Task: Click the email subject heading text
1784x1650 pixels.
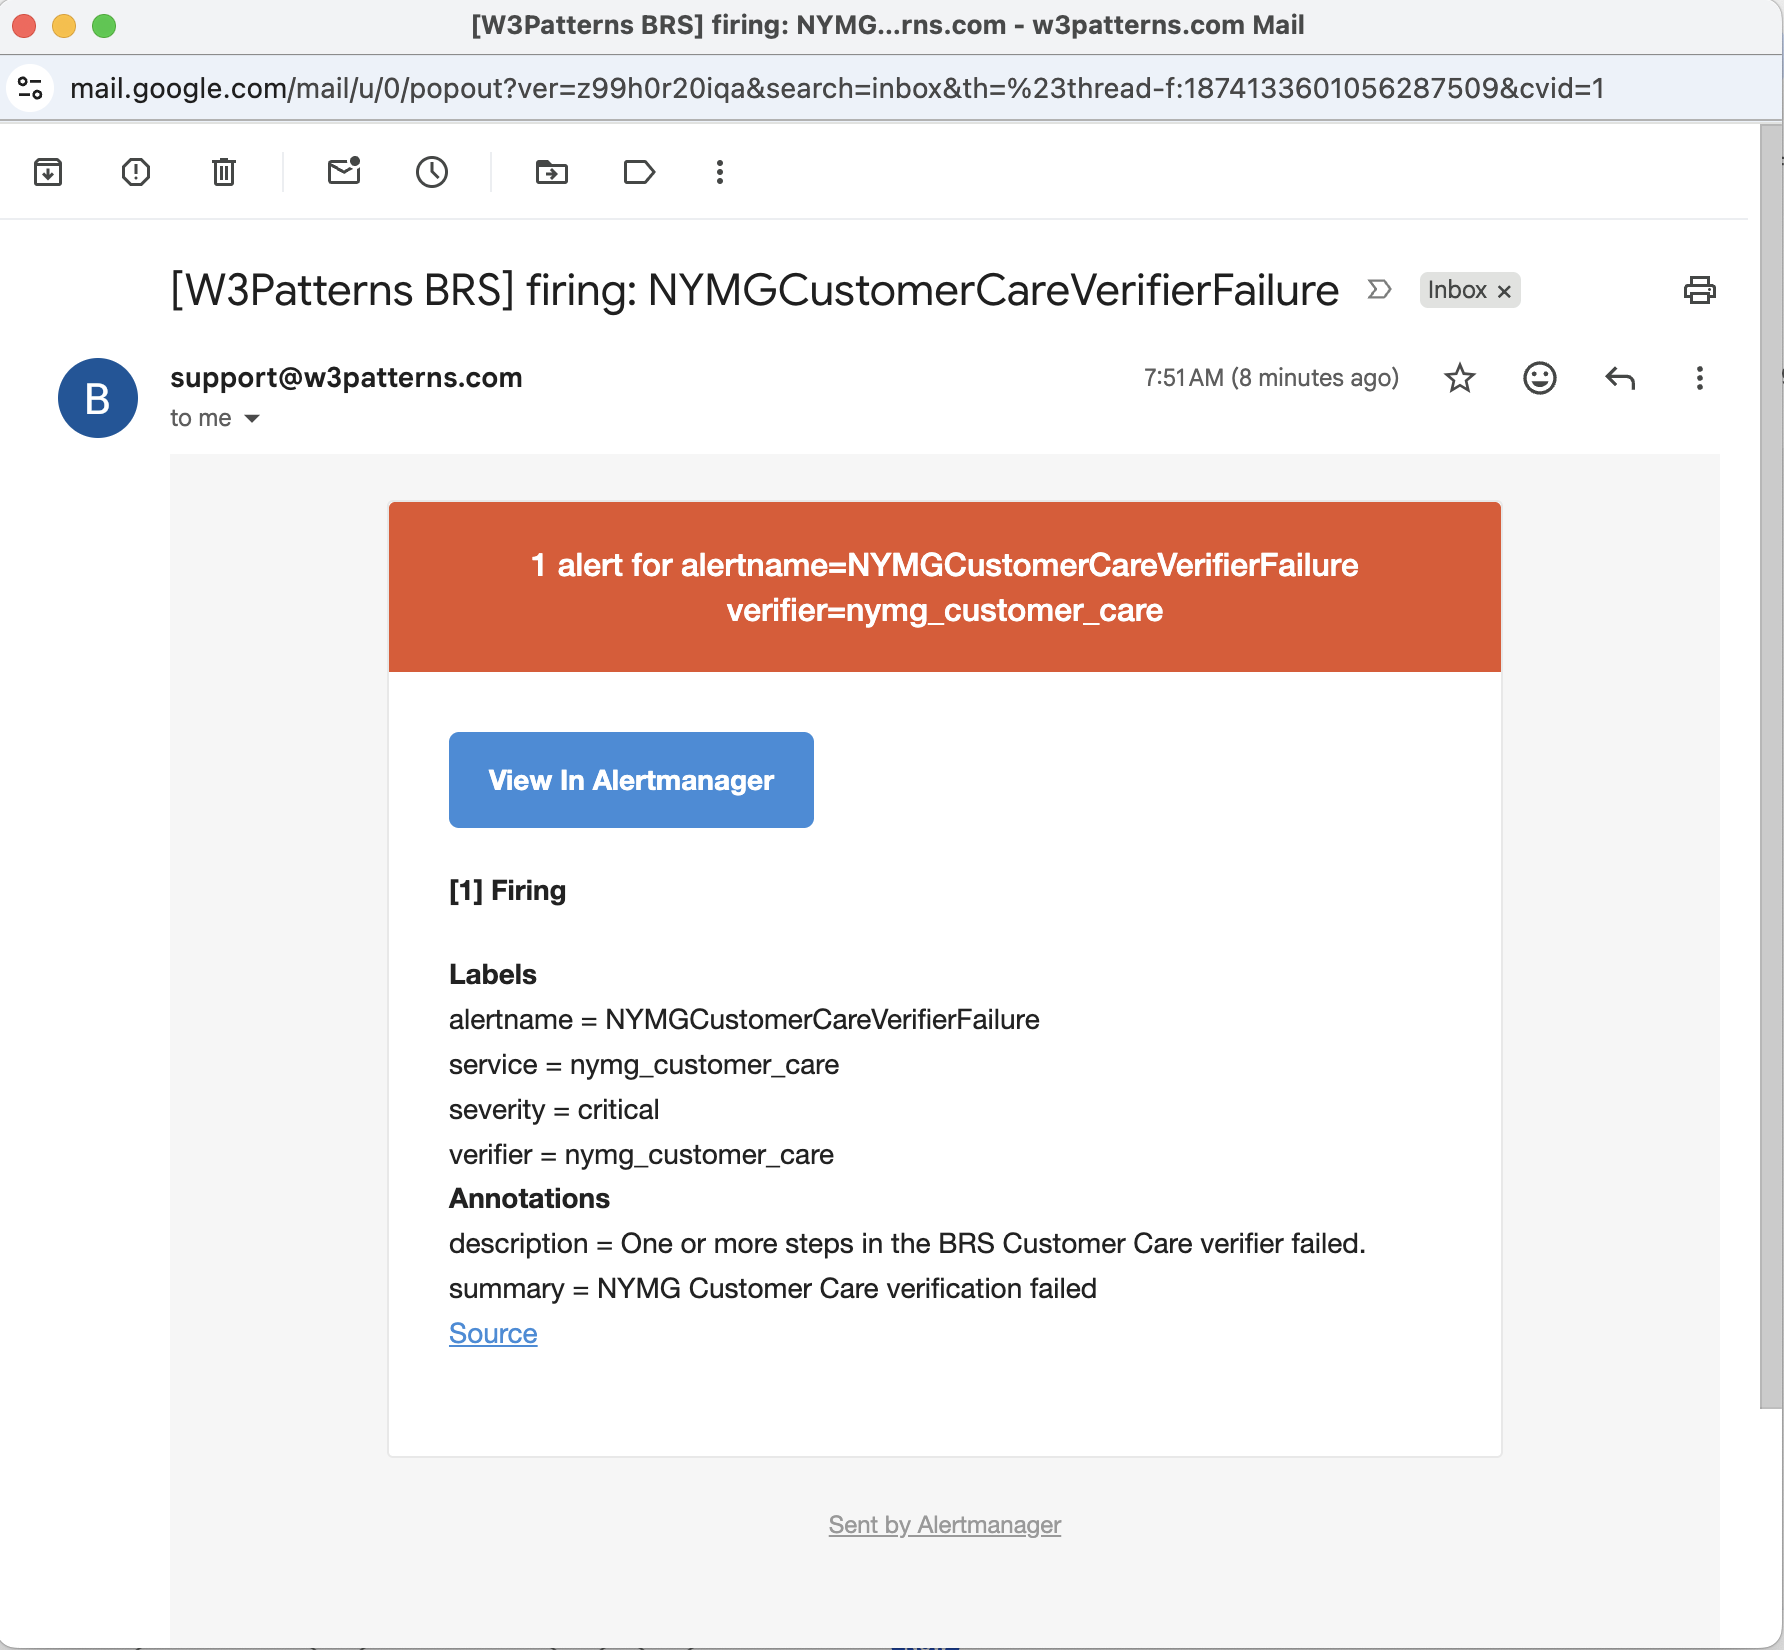Action: pos(755,290)
